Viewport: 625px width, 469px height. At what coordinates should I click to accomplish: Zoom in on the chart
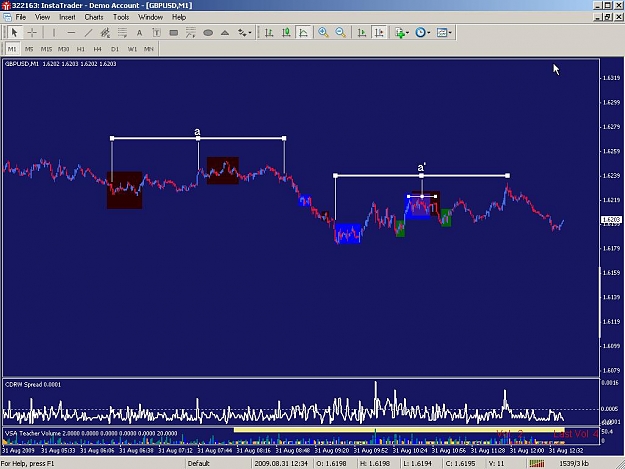pyautogui.click(x=323, y=33)
